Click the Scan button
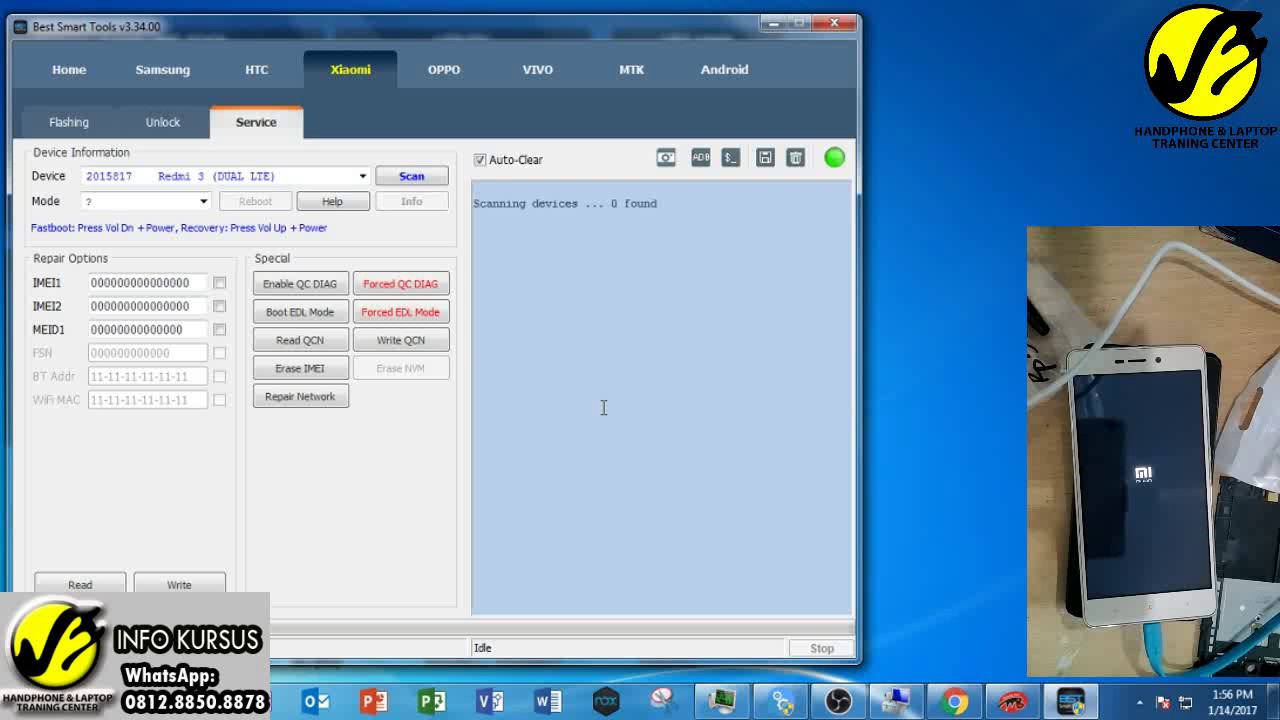The height and width of the screenshot is (720, 1280). point(412,176)
